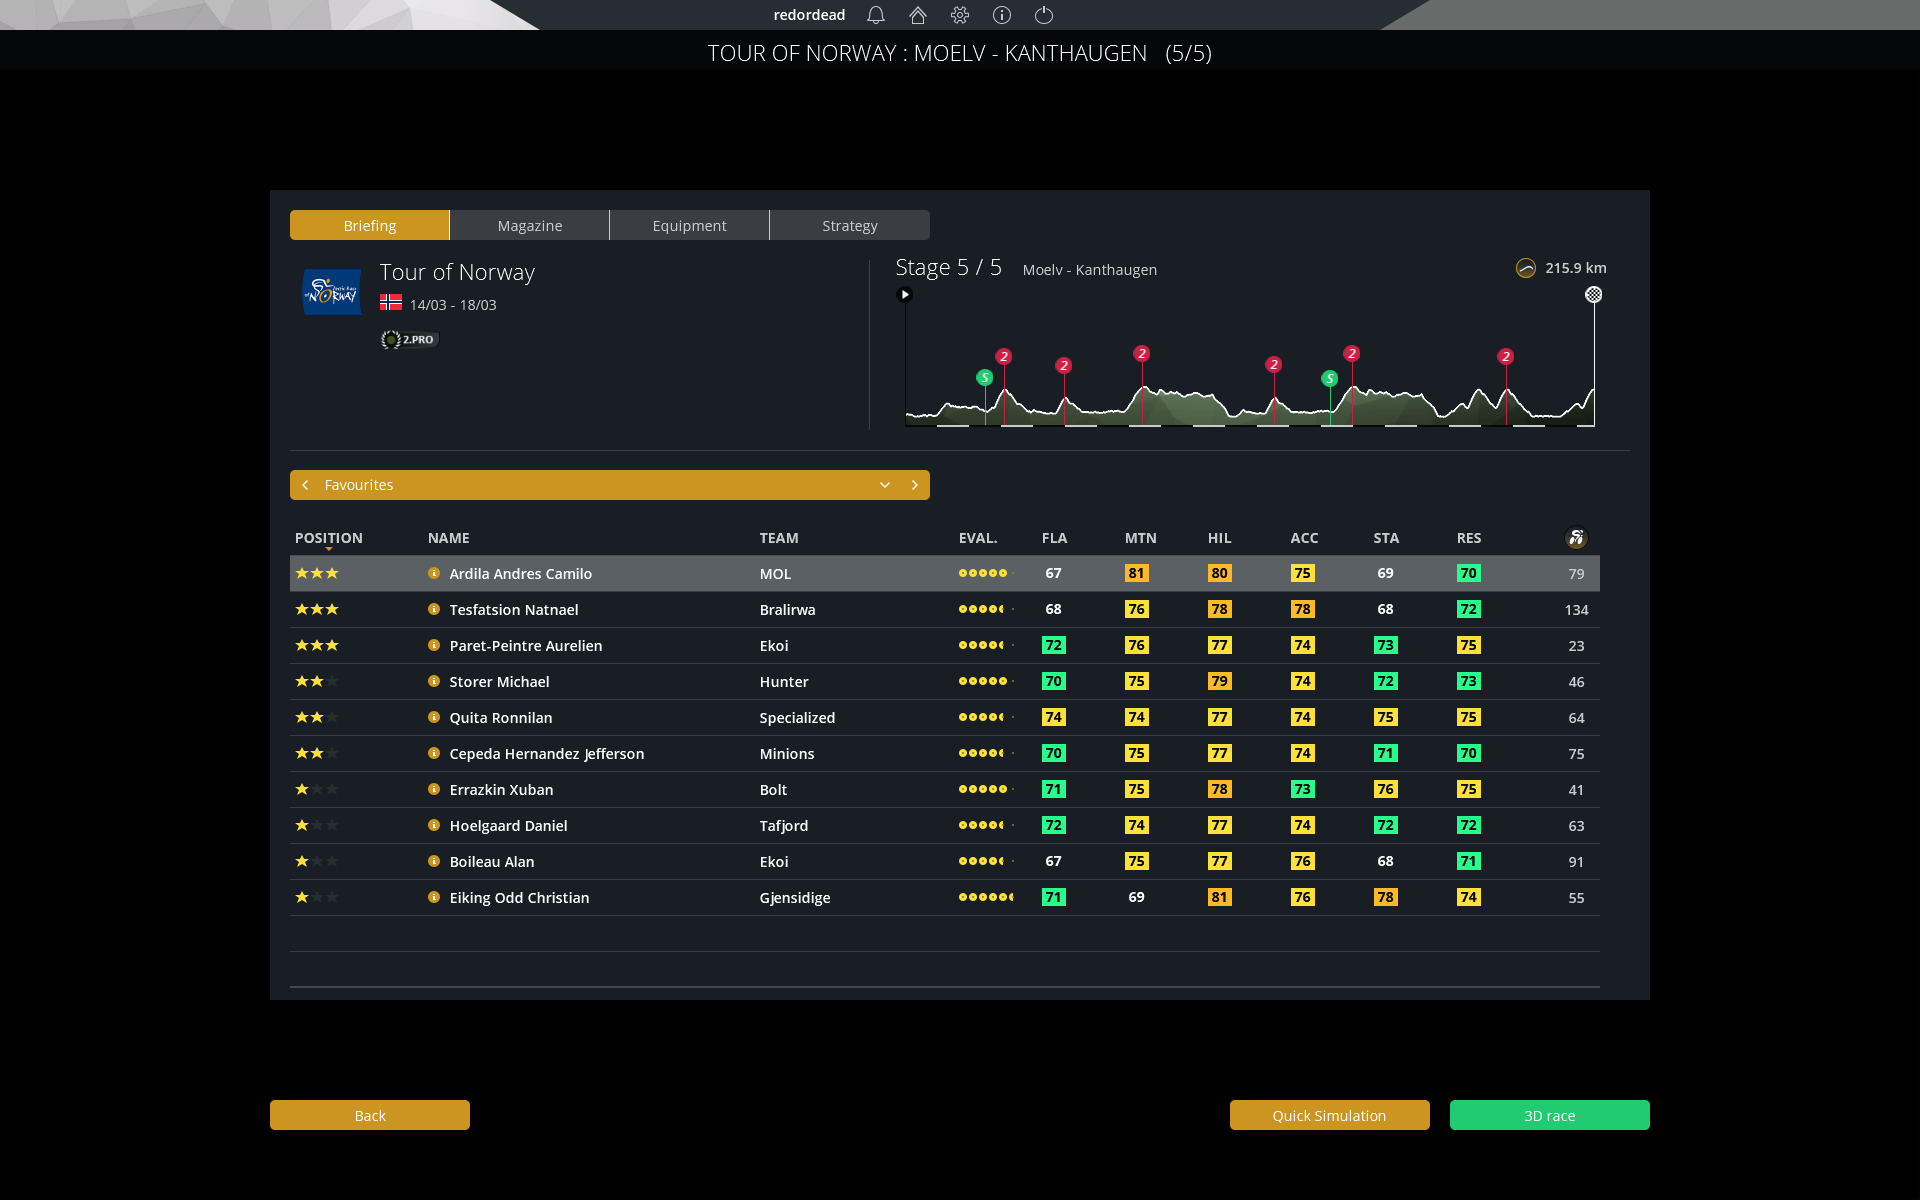This screenshot has width=1920, height=1200.
Task: Run Quick Simulation
Action: tap(1329, 1115)
